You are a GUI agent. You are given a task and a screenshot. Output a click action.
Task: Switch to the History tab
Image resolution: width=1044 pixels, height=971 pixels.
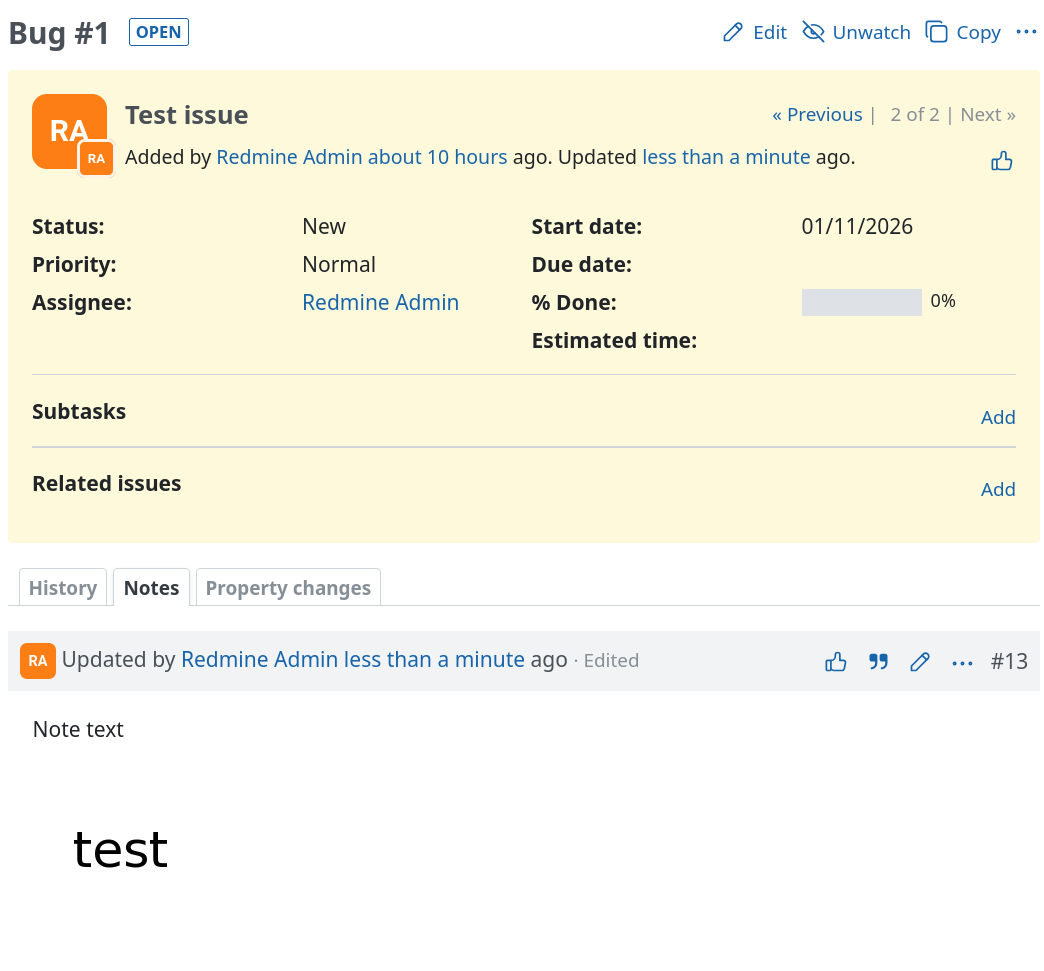(63, 588)
